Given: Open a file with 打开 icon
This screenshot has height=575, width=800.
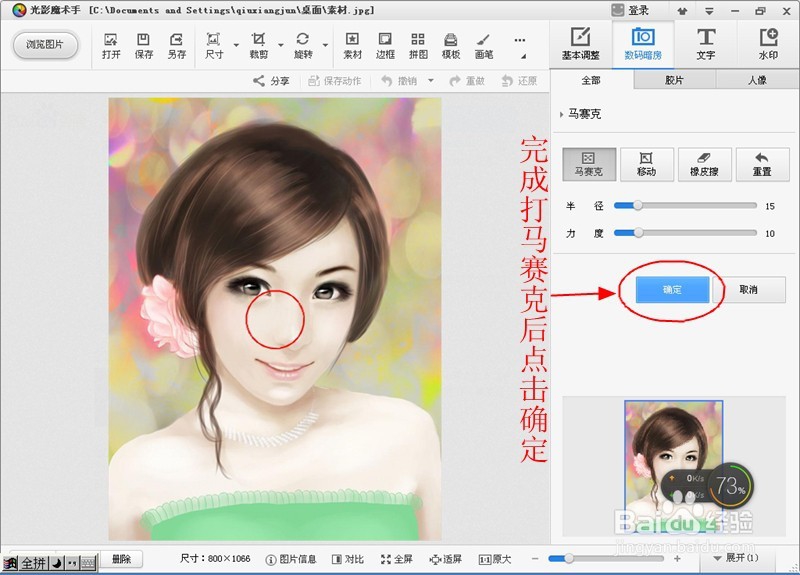Looking at the screenshot, I should click(111, 46).
